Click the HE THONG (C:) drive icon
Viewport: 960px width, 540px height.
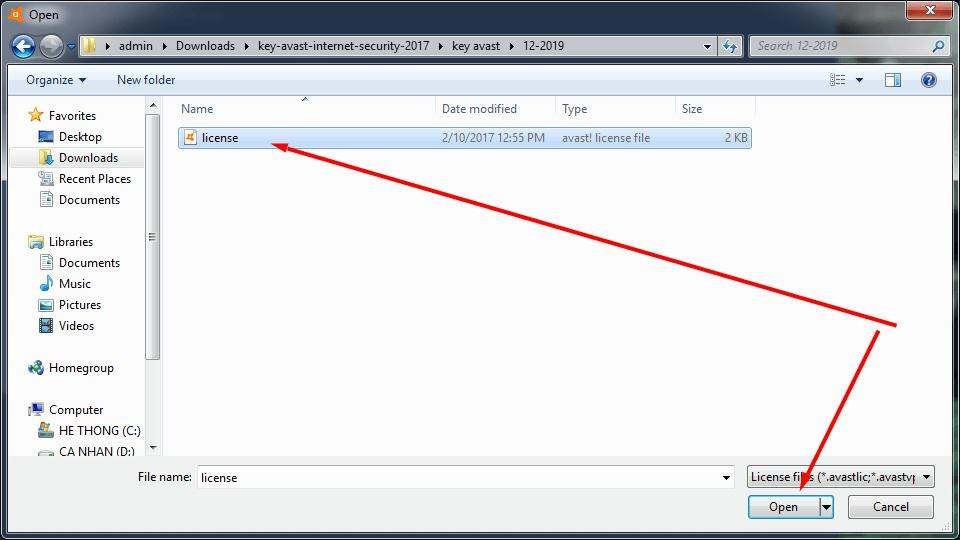[46, 430]
